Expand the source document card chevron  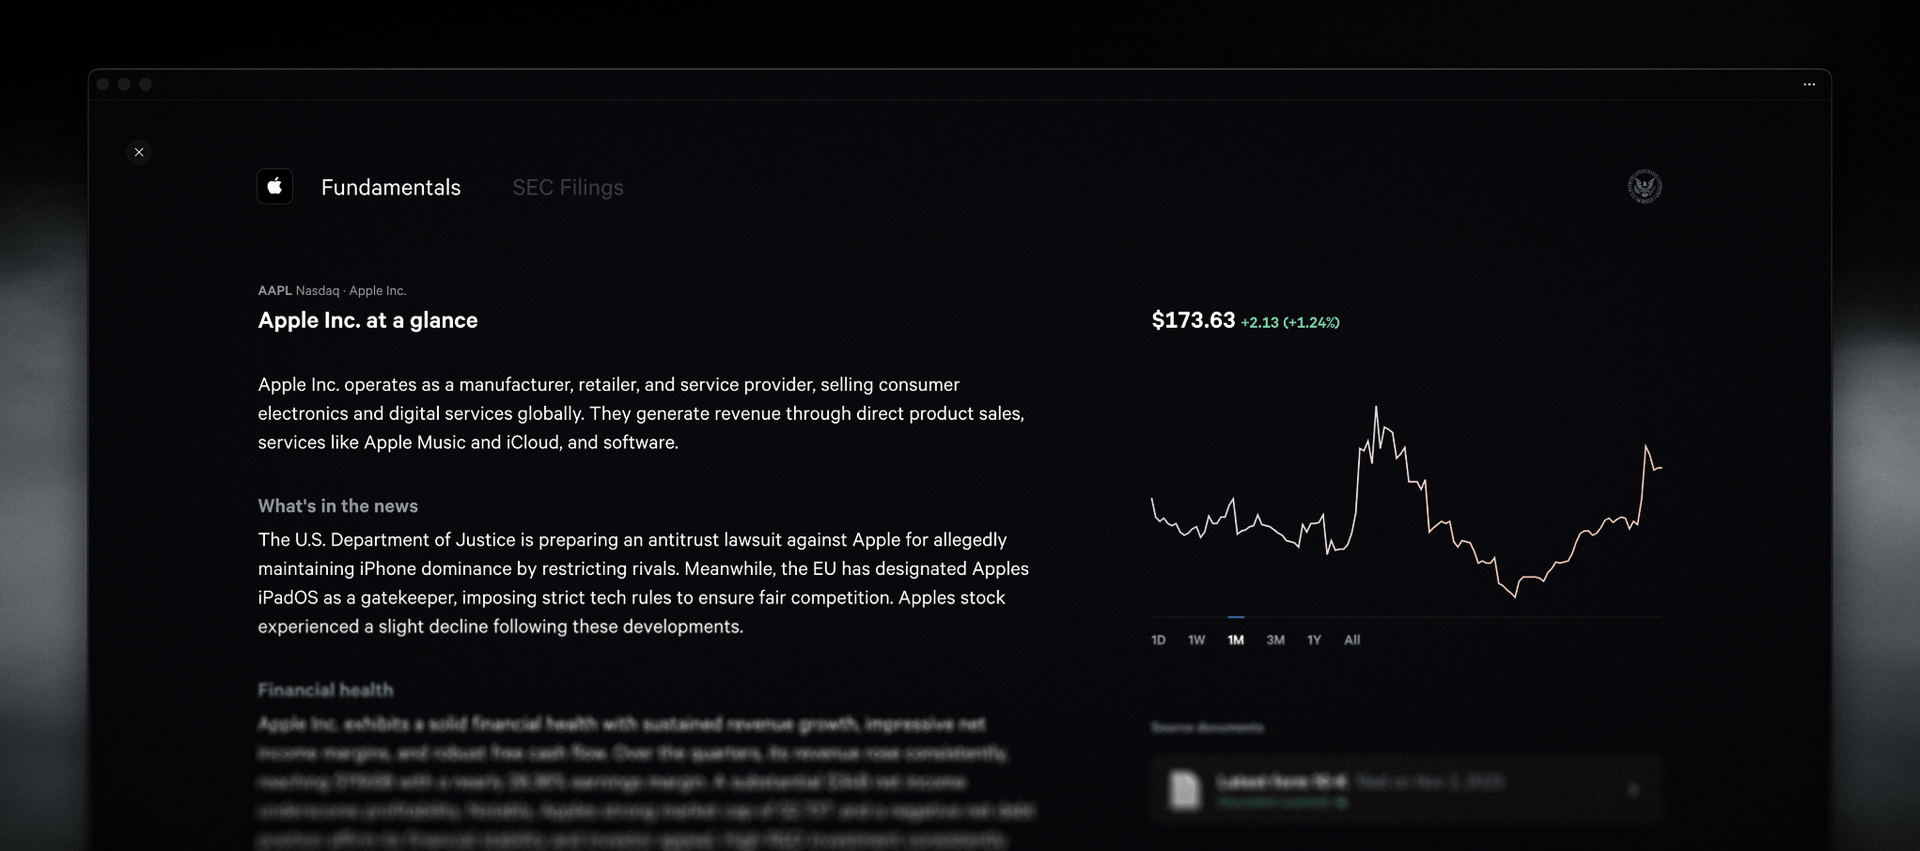point(1633,790)
